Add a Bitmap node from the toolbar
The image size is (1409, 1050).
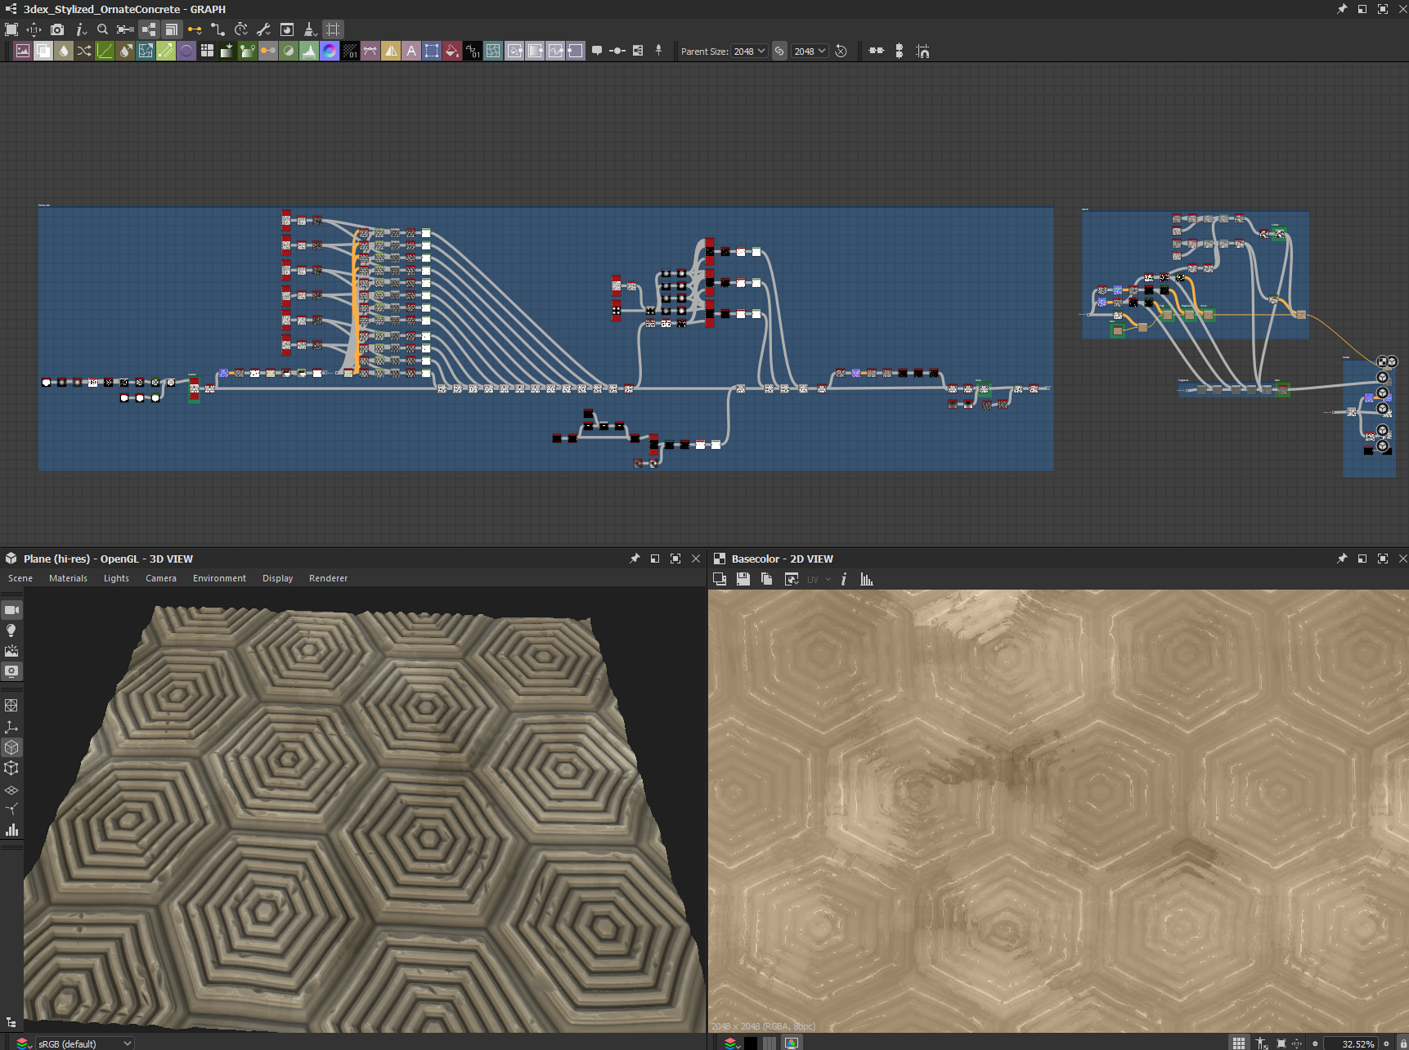tap(22, 51)
